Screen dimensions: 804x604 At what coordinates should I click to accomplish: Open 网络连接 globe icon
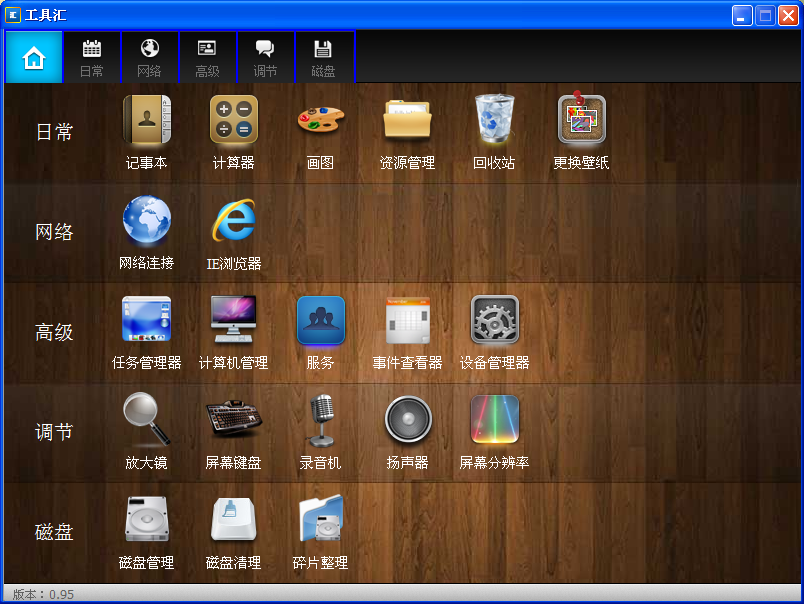click(x=147, y=219)
